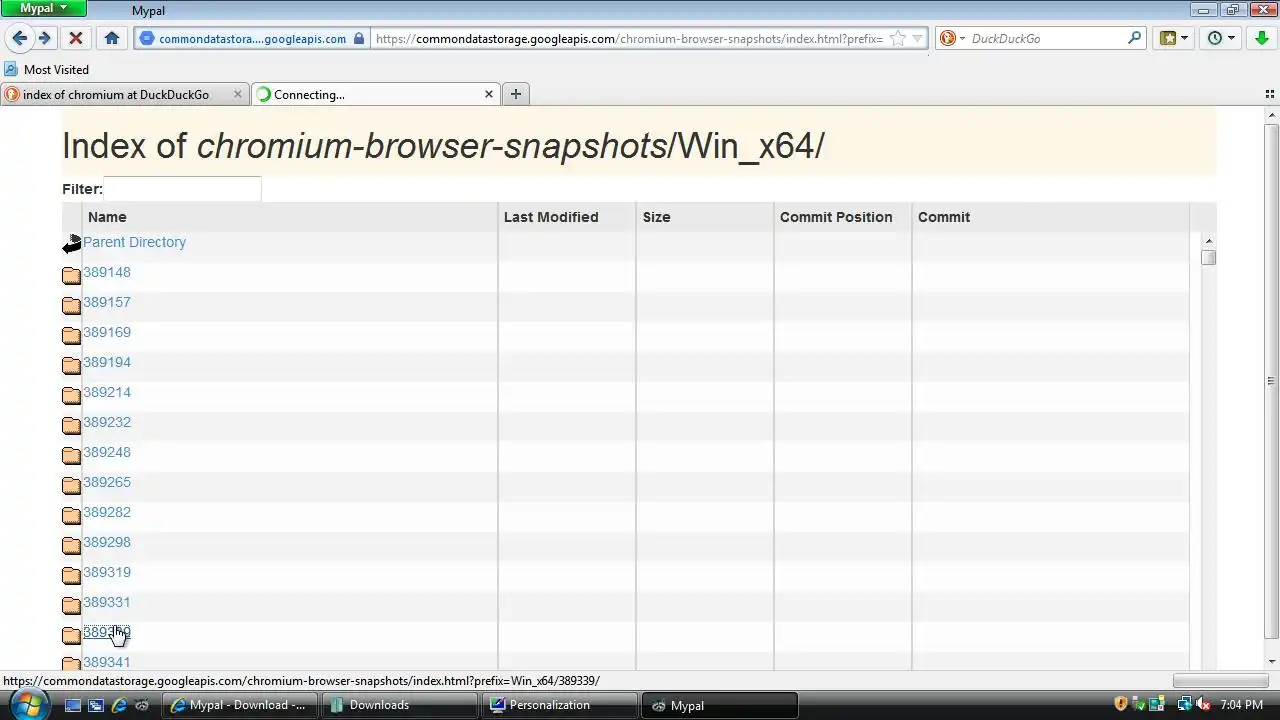Bookmark this page with the star icon
The image size is (1280, 720).
[898, 38]
